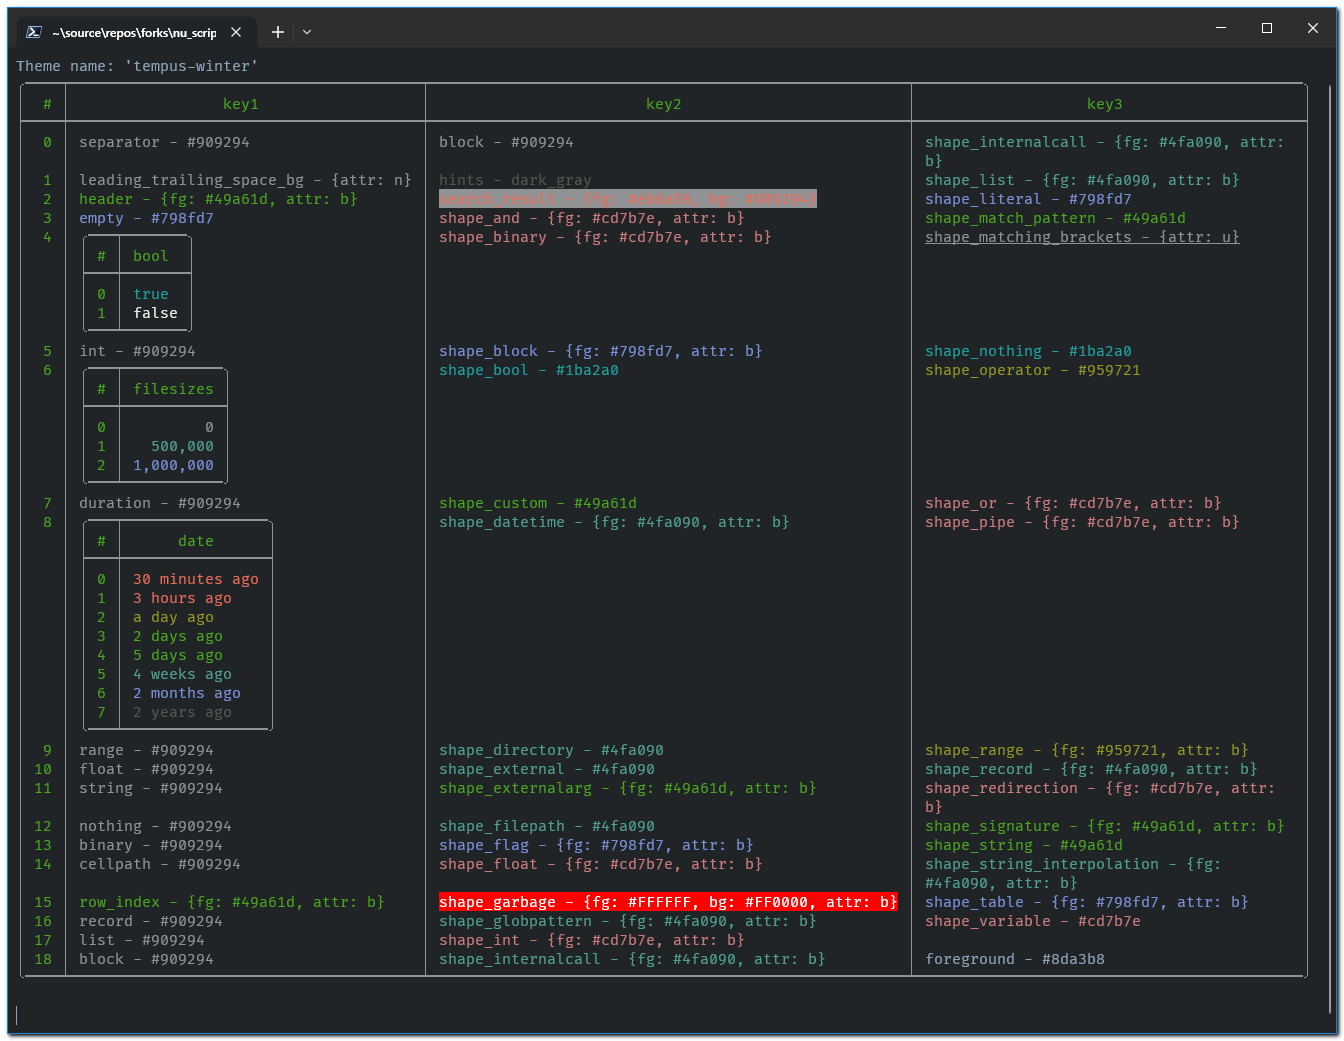Image resolution: width=1344 pixels, height=1041 pixels.
Task: Click 'shape_int' entry in key2
Action: click(592, 940)
